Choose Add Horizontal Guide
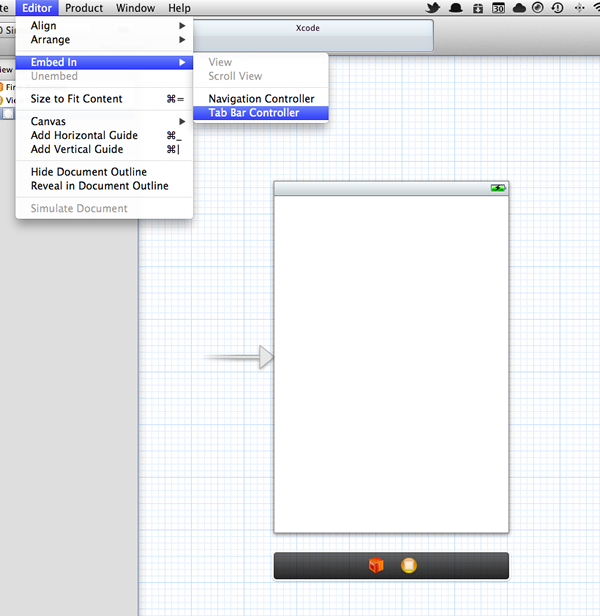Screen dimensions: 600x616 [x=104, y=136]
